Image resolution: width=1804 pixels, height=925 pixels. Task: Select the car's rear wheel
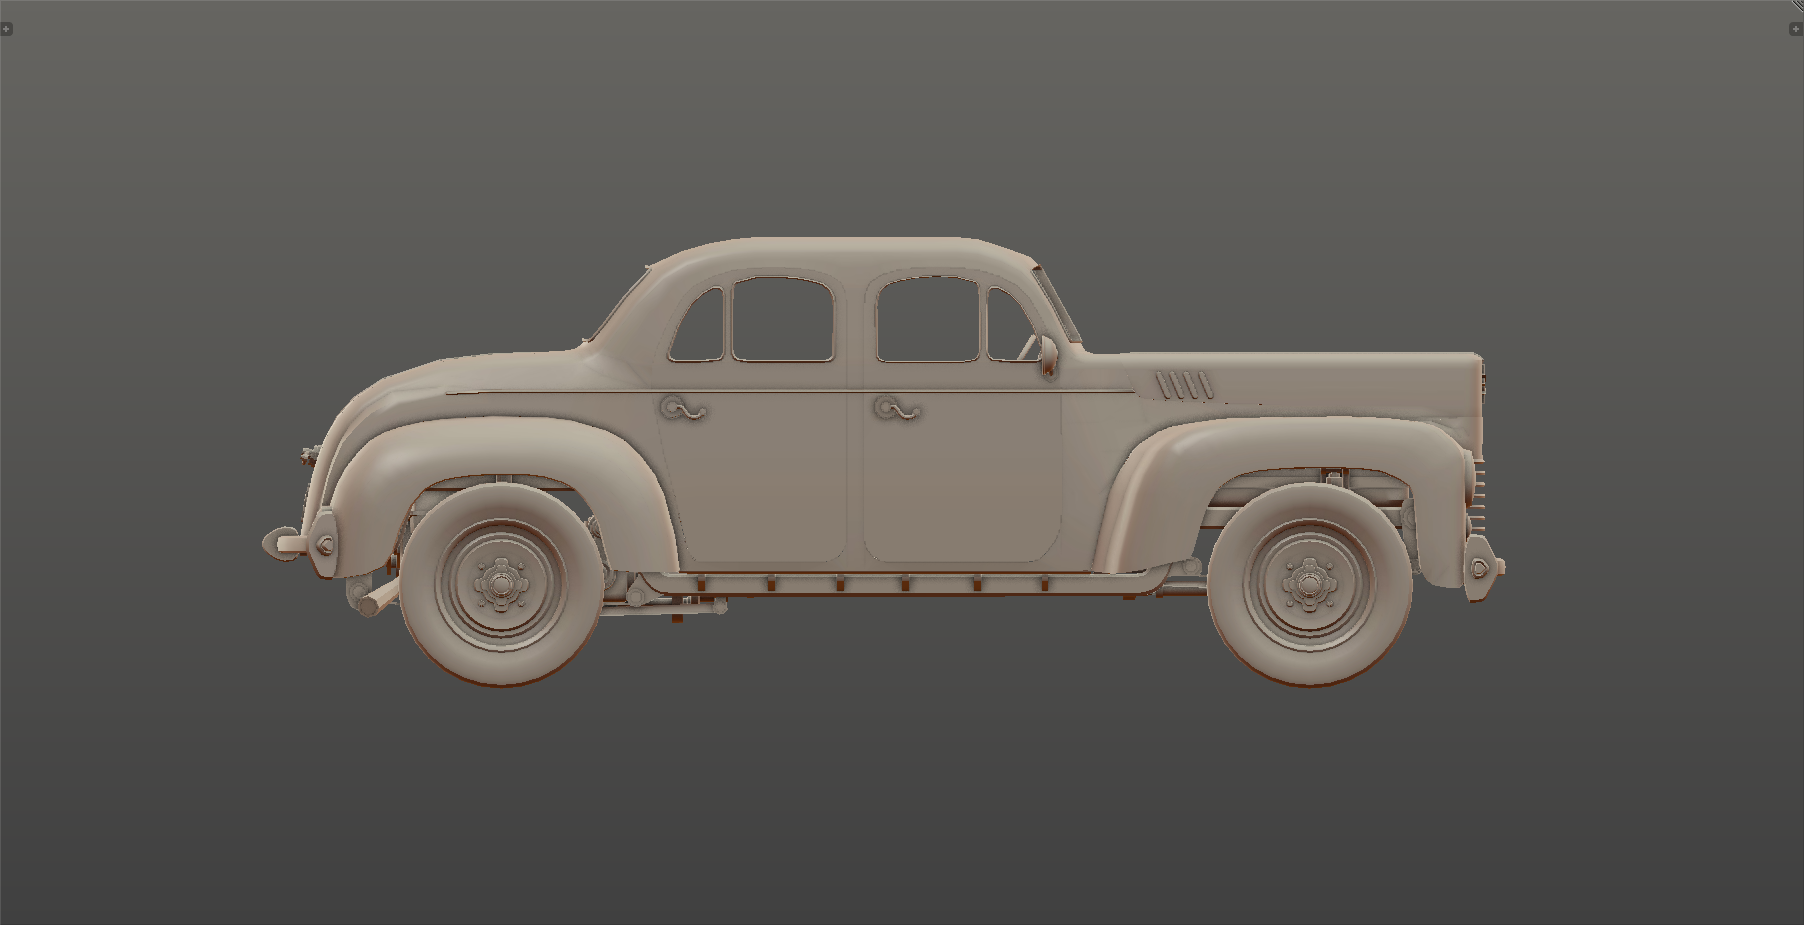coord(501,584)
